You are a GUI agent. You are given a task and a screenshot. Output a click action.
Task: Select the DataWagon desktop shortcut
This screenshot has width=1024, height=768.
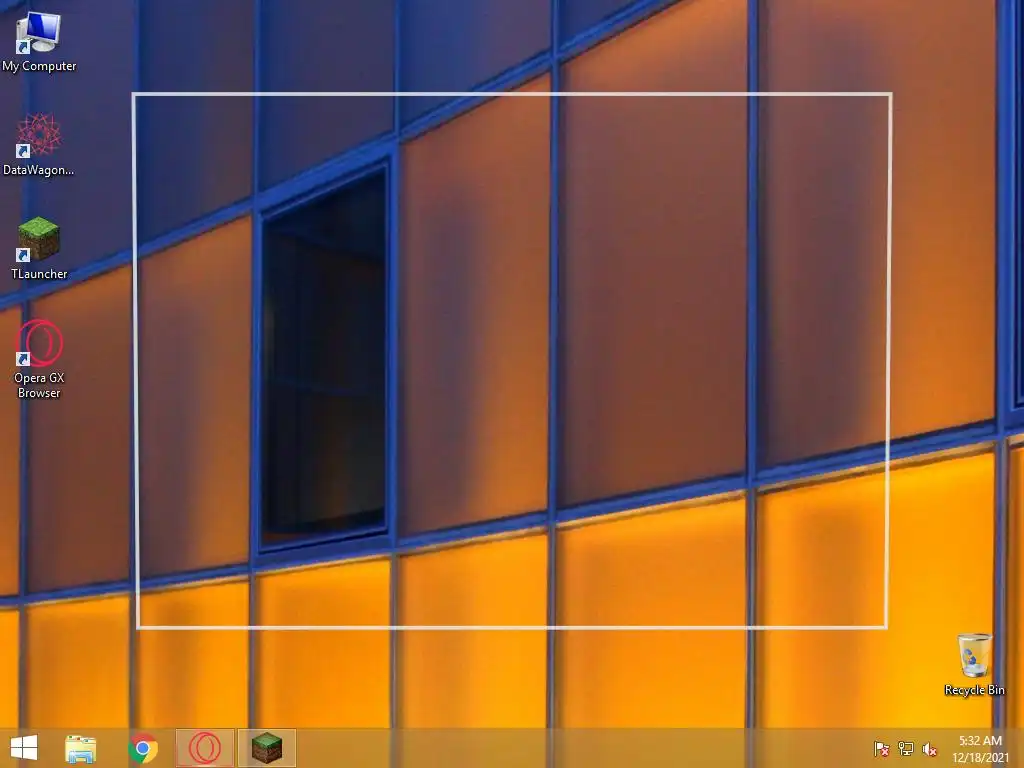(x=39, y=145)
